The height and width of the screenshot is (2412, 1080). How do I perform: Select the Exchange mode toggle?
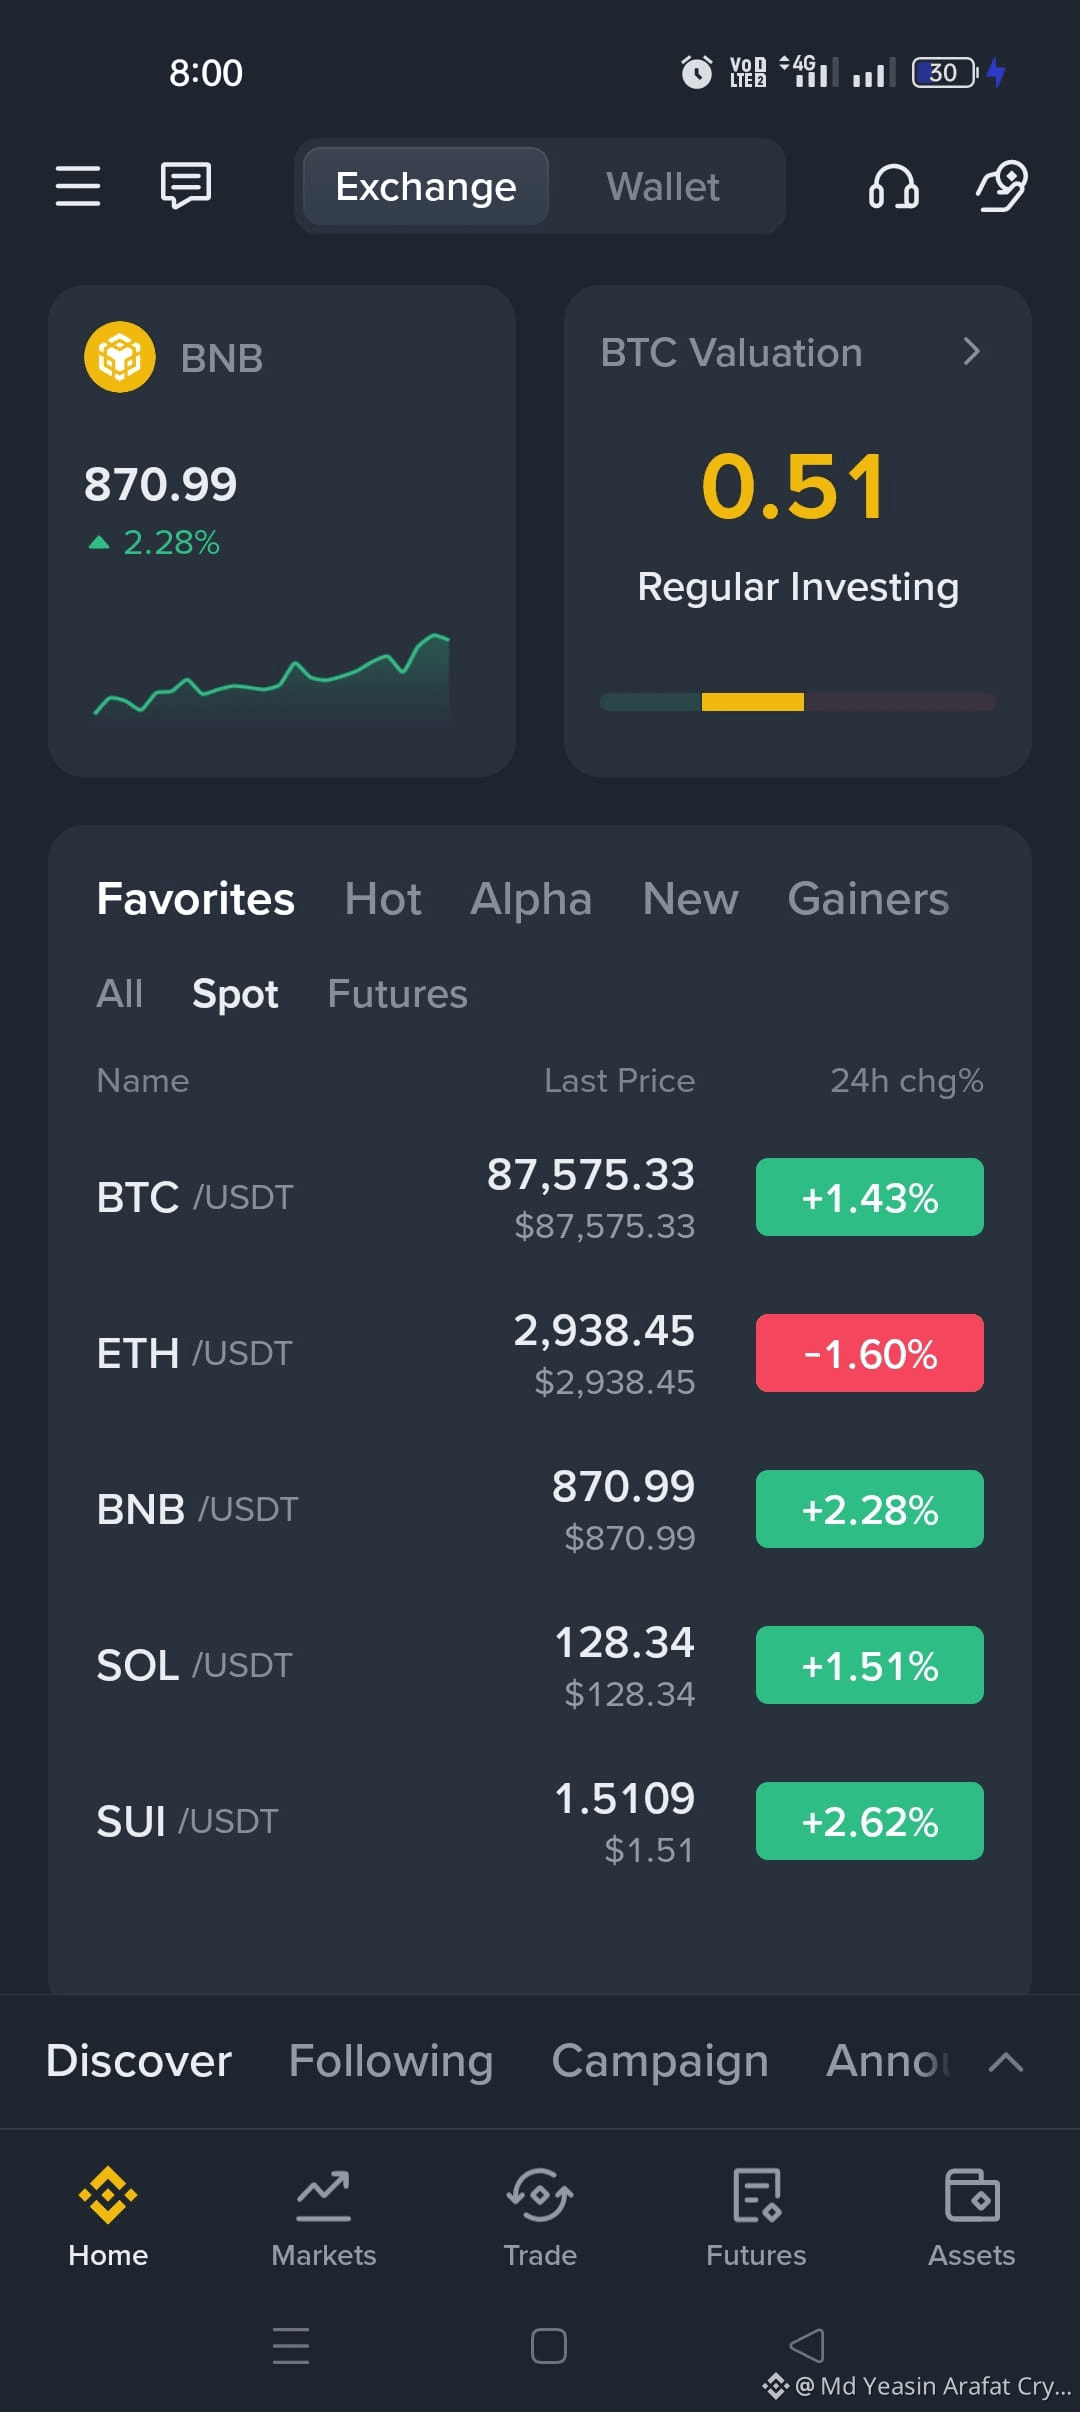click(426, 187)
